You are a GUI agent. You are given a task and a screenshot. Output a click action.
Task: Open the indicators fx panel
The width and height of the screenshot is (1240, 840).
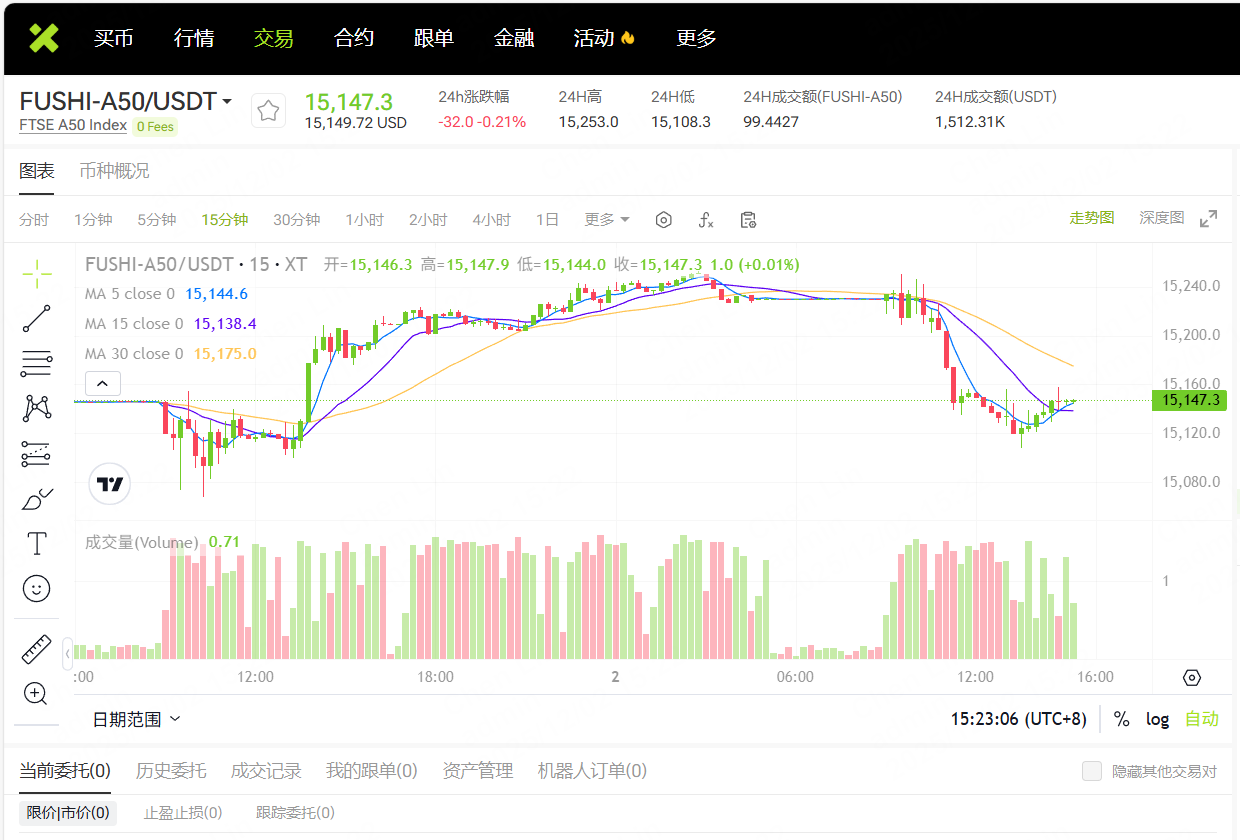[706, 219]
